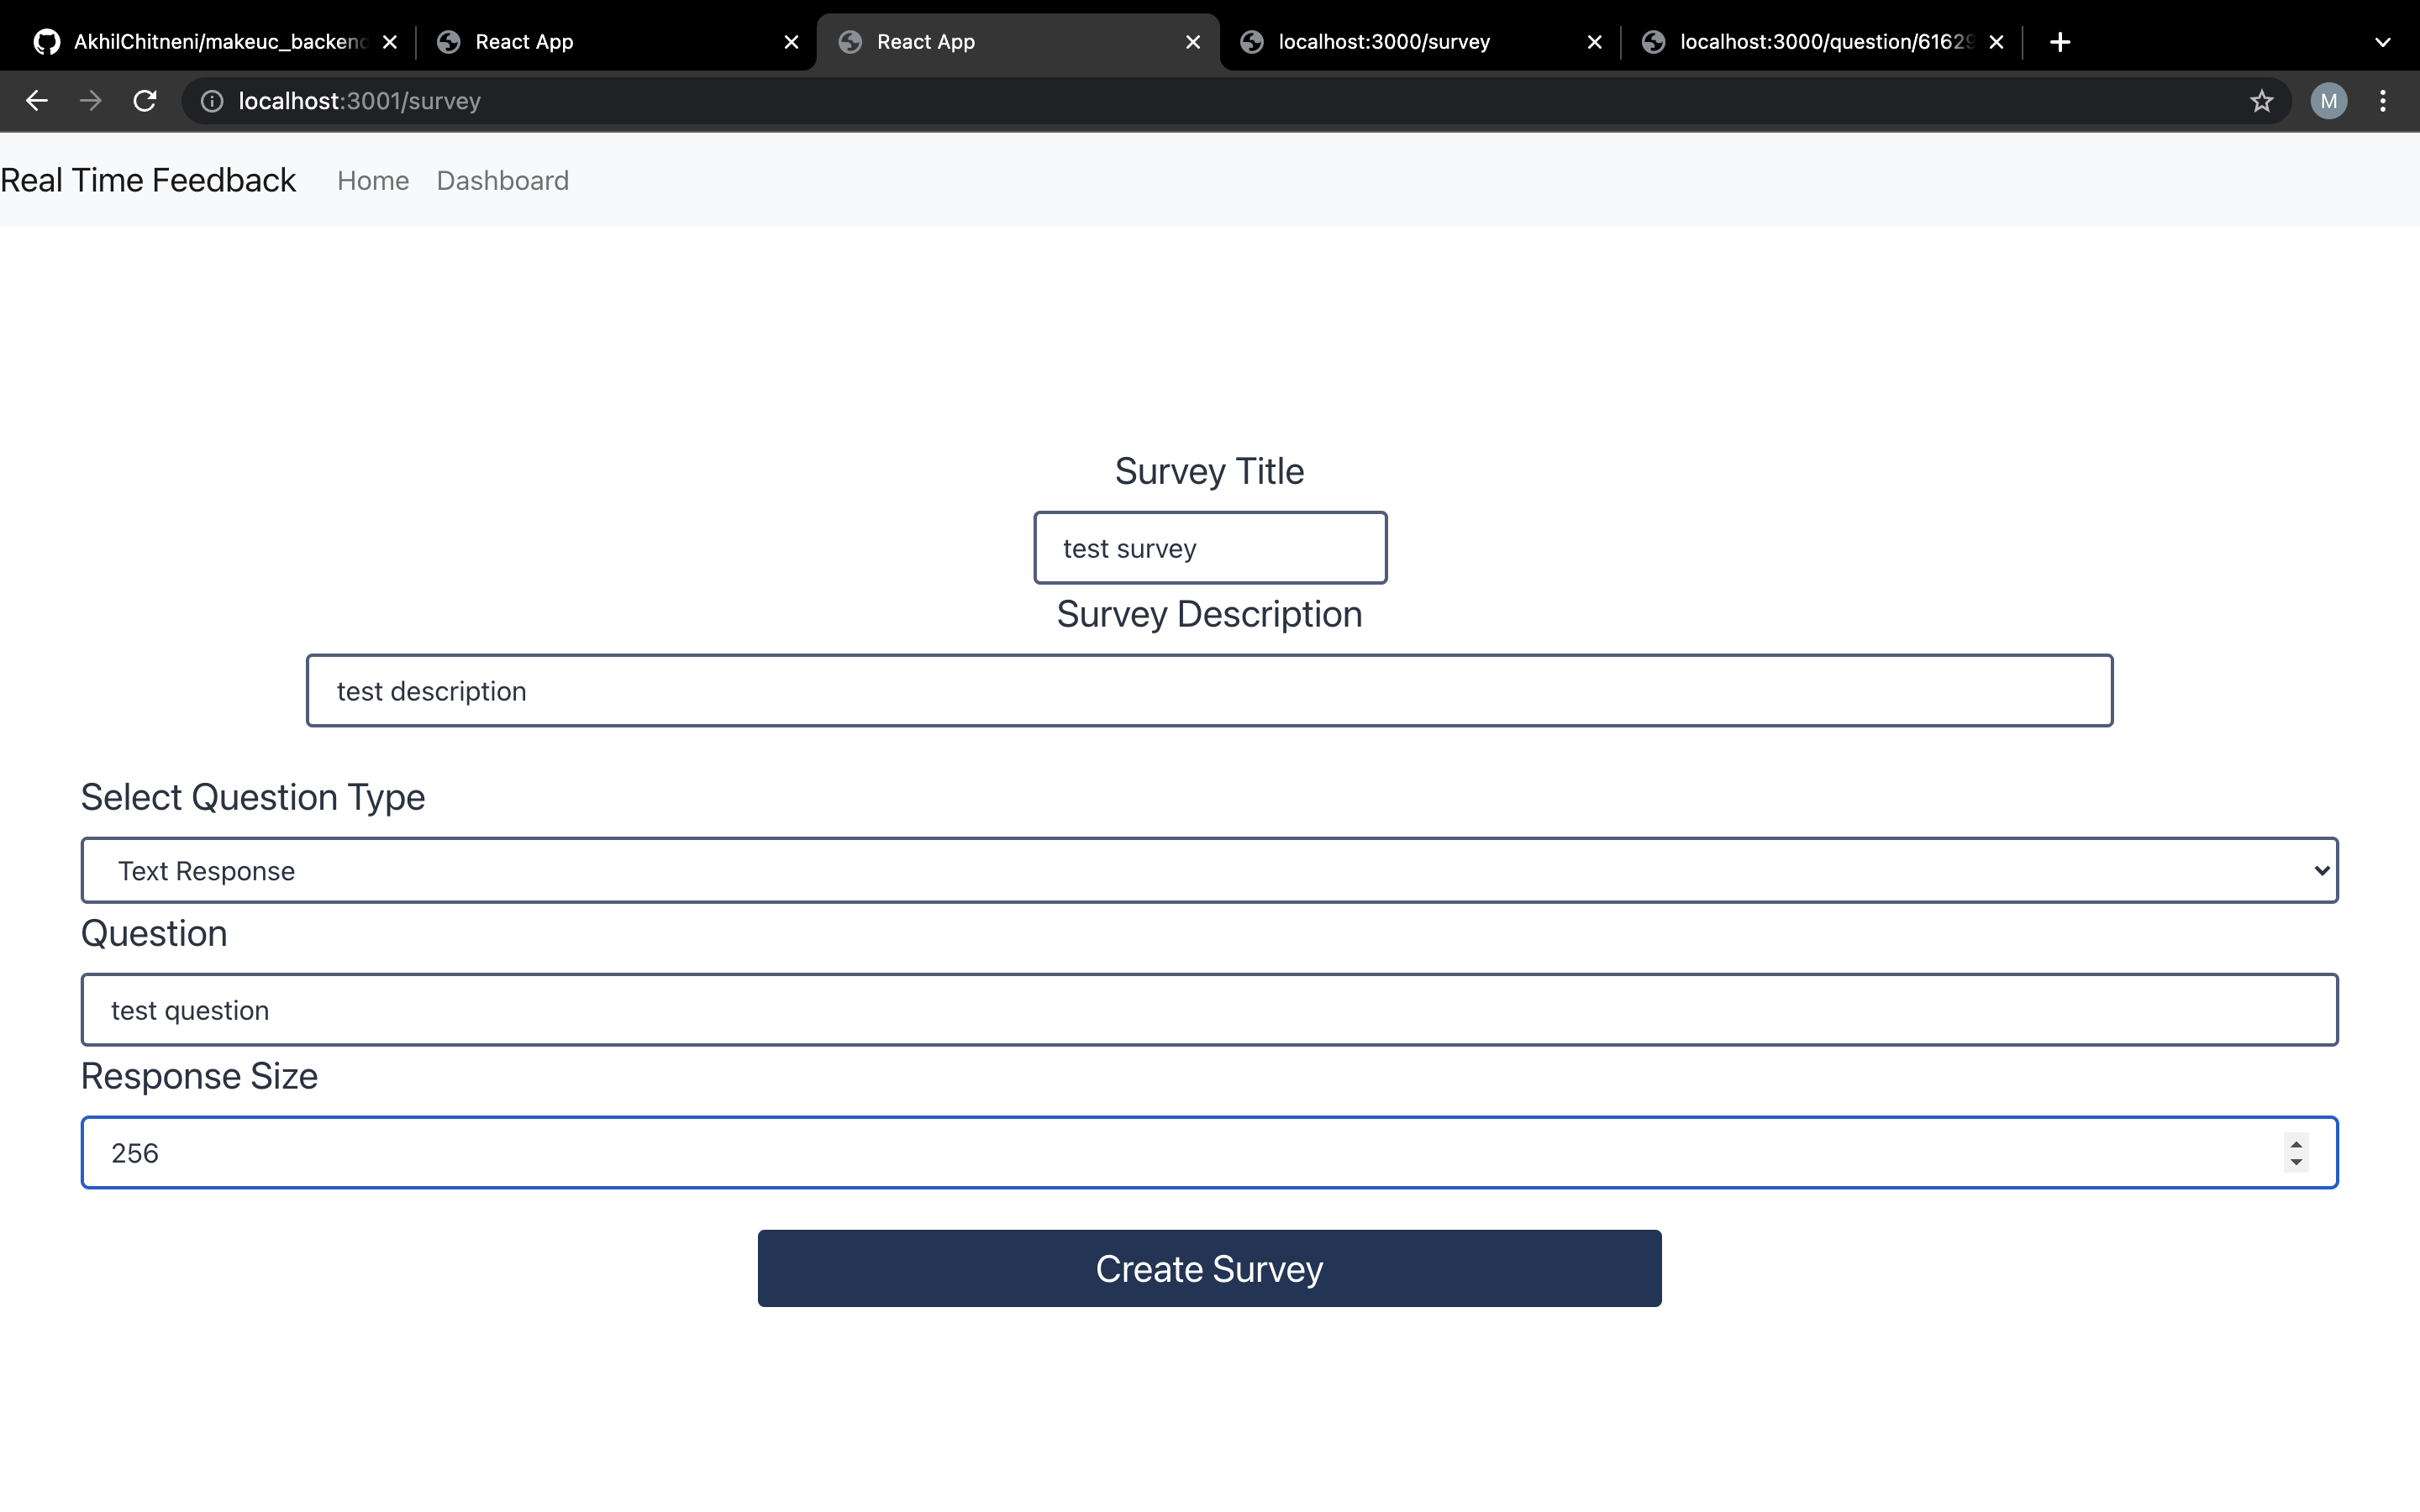The height and width of the screenshot is (1512, 2420).
Task: Go to Dashboard in navbar
Action: (502, 181)
